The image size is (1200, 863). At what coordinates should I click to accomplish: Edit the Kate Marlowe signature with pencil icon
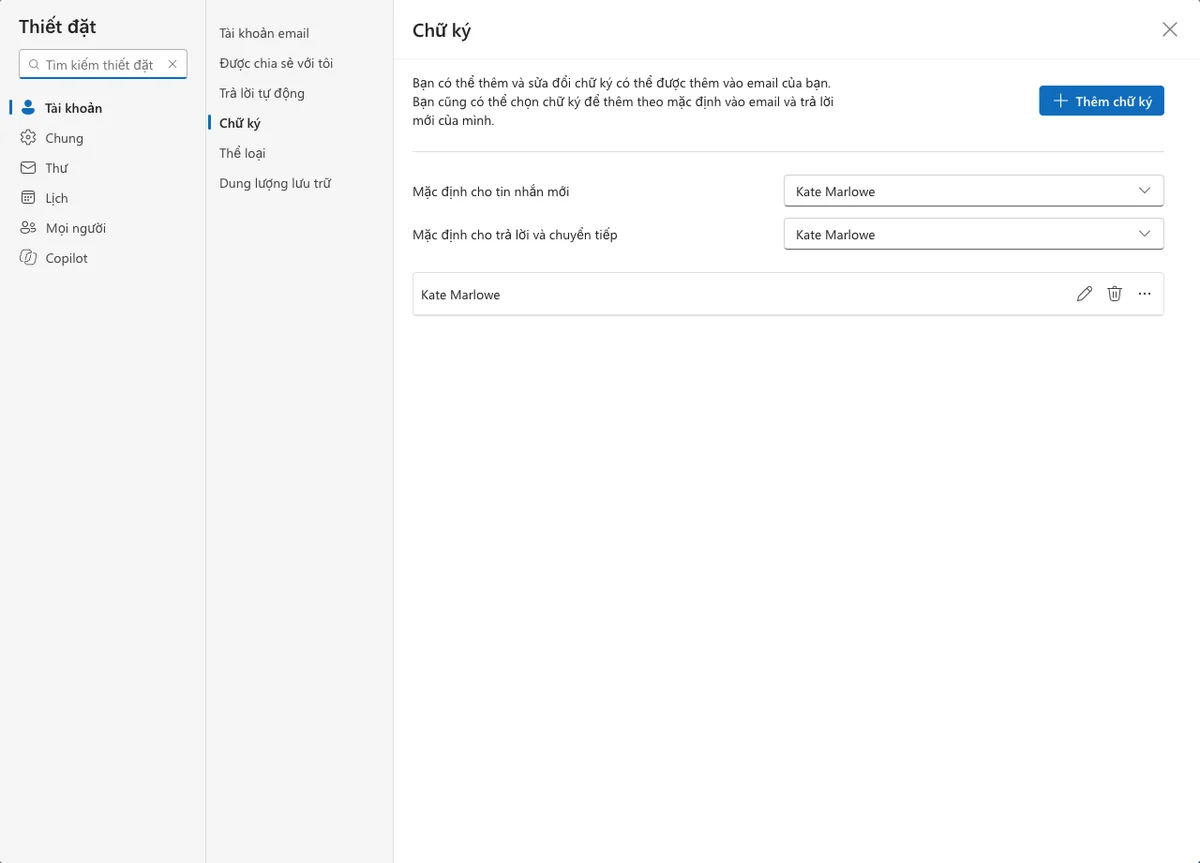coord(1084,294)
